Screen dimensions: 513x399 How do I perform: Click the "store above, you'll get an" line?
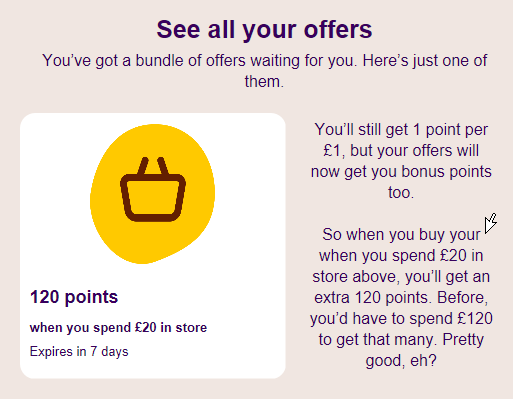pyautogui.click(x=401, y=277)
